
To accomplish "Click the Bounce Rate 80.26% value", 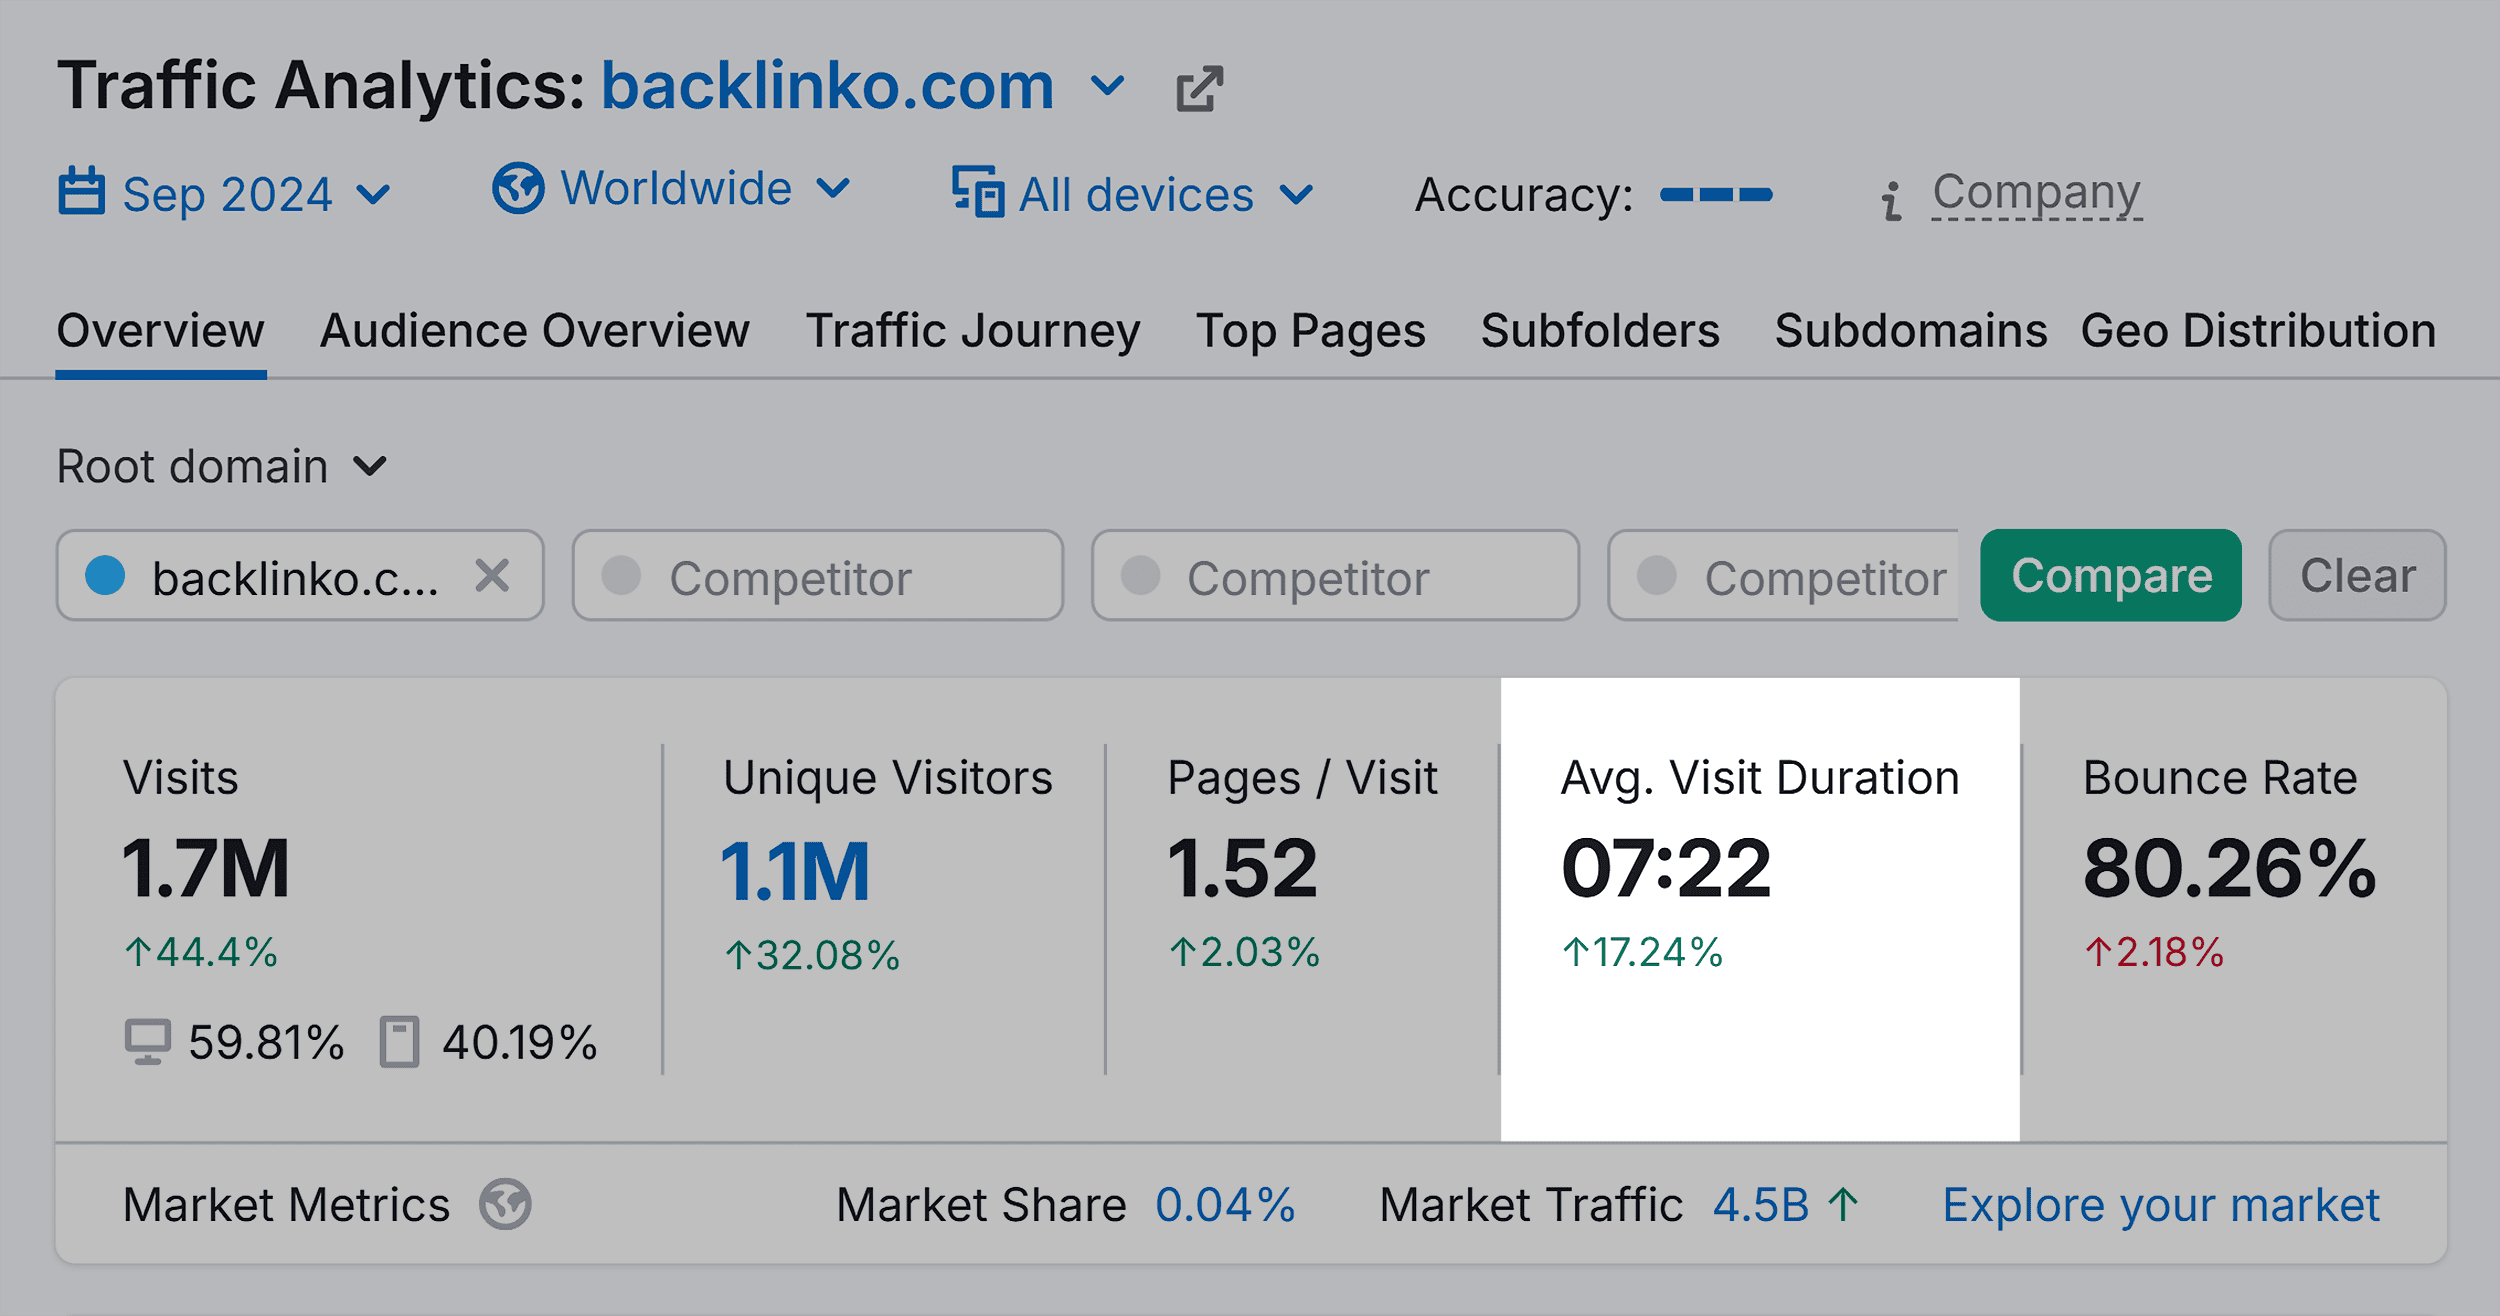I will 2230,868.
